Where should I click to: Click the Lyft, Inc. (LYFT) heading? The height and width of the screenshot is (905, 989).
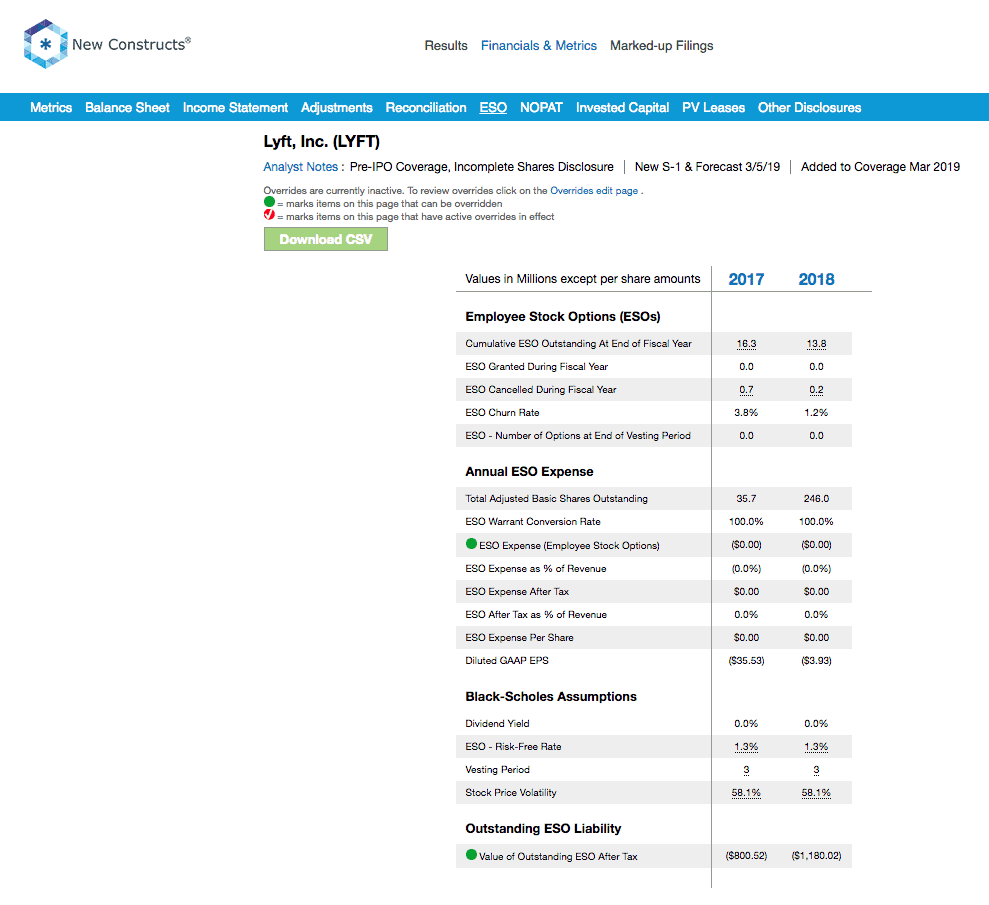click(x=322, y=141)
